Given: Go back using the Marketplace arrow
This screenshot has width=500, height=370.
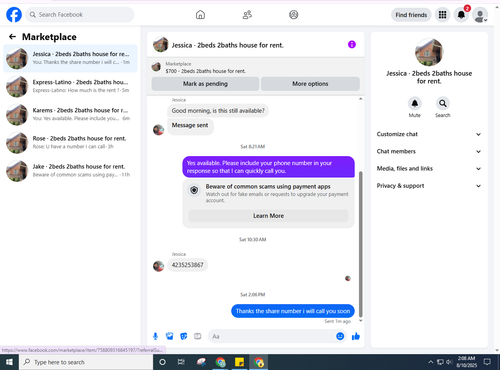Looking at the screenshot, I should coord(12,37).
